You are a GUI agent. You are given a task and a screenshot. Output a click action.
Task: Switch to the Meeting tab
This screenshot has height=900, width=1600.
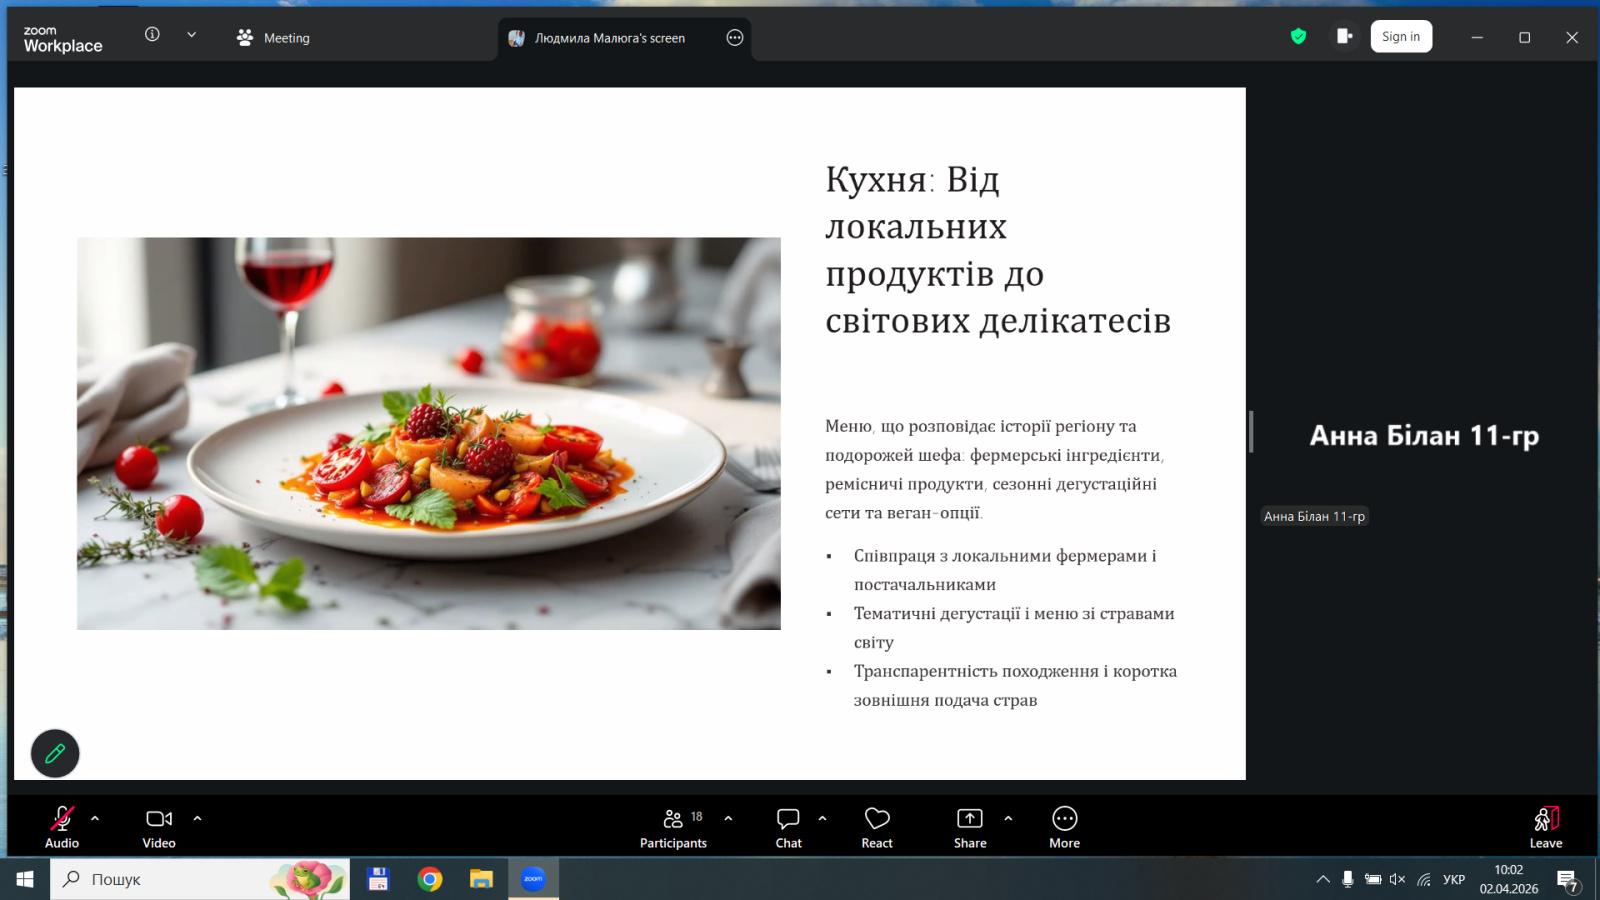[x=273, y=38]
